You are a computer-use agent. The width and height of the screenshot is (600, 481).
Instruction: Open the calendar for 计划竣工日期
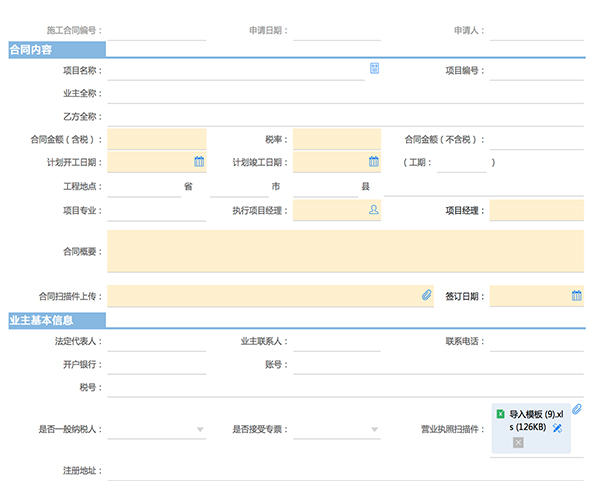click(374, 161)
